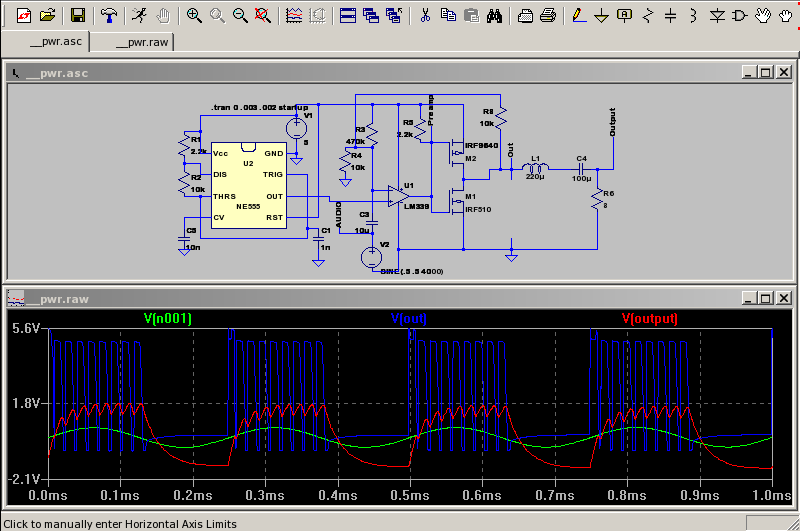800x531 pixels.
Task: Open the Component chooser gate icon
Action: (739, 16)
